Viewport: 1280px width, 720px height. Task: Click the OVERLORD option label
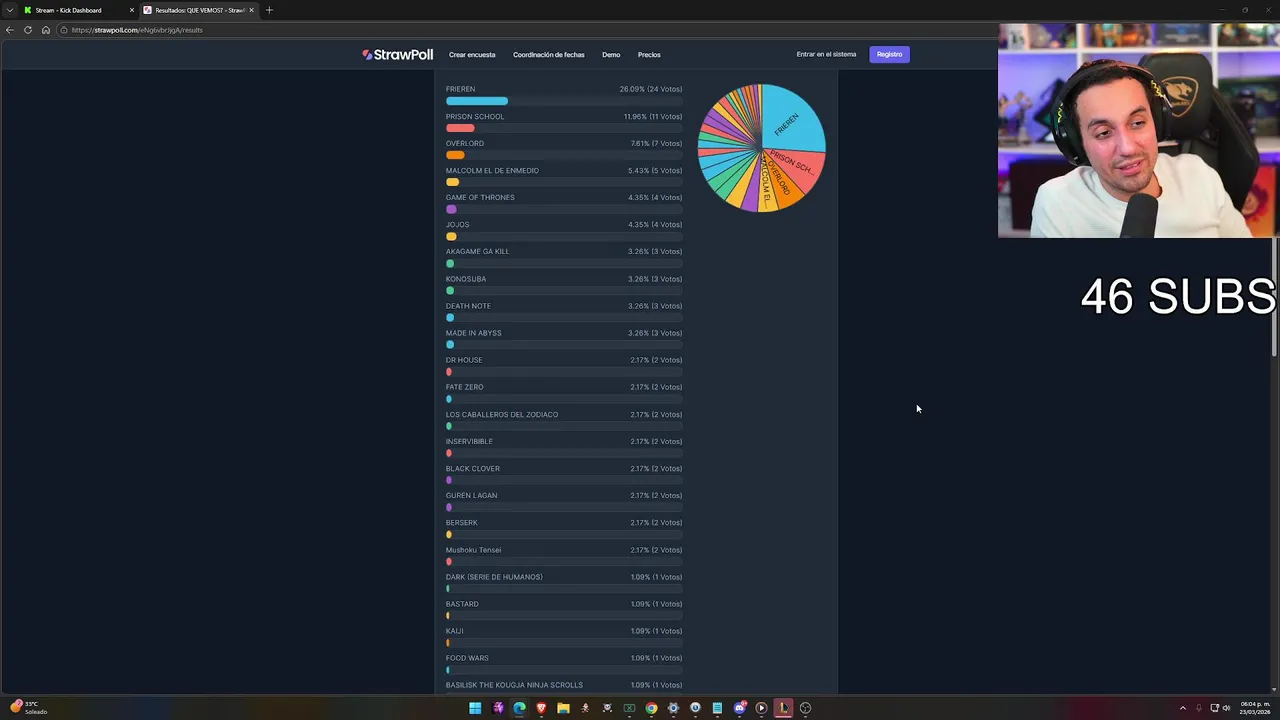pyautogui.click(x=465, y=143)
